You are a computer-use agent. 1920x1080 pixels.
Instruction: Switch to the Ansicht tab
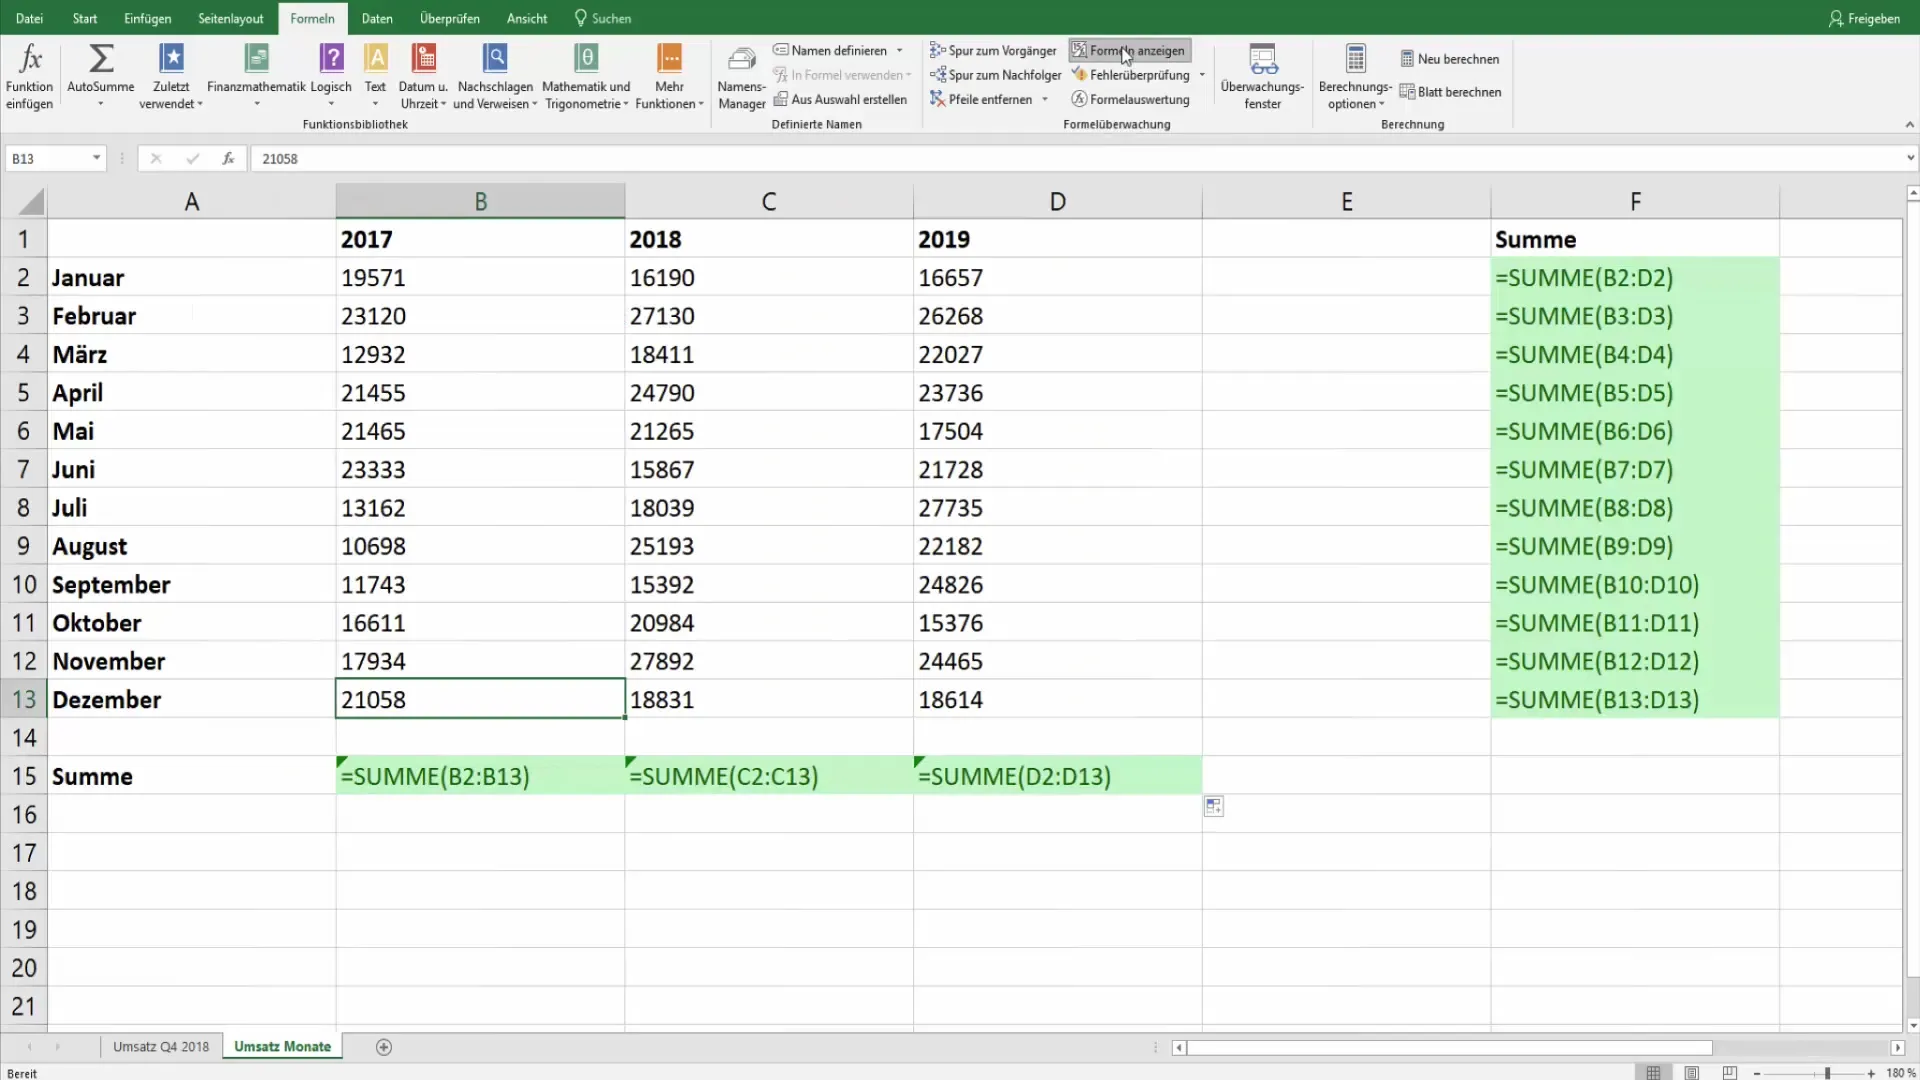(527, 18)
